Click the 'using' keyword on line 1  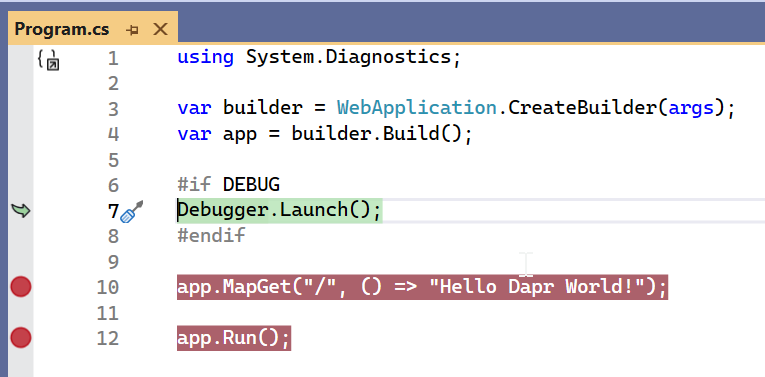coord(205,58)
